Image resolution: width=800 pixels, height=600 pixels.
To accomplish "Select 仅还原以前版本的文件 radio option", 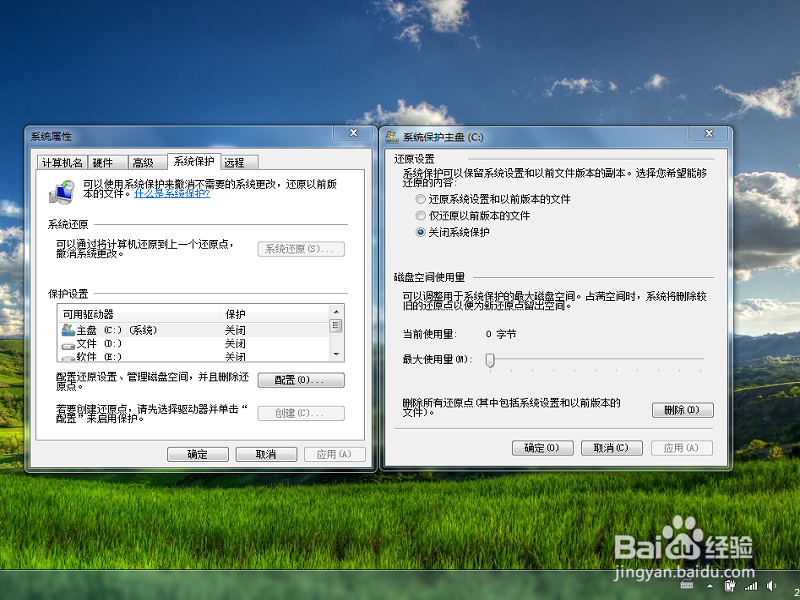I will pos(420,215).
